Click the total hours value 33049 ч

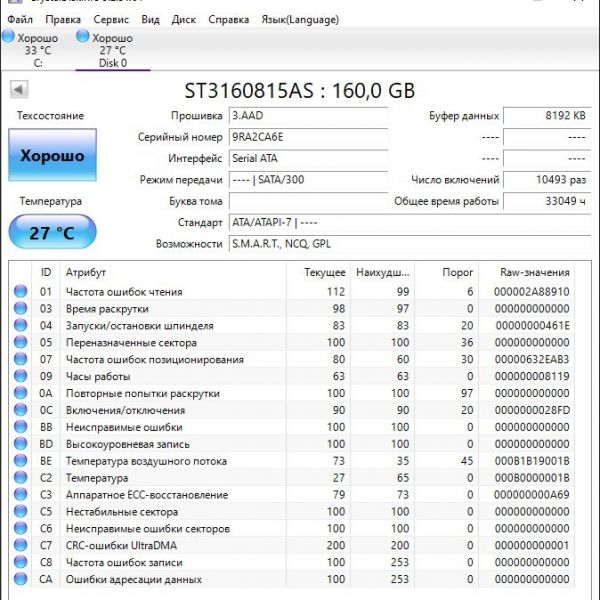click(x=547, y=201)
